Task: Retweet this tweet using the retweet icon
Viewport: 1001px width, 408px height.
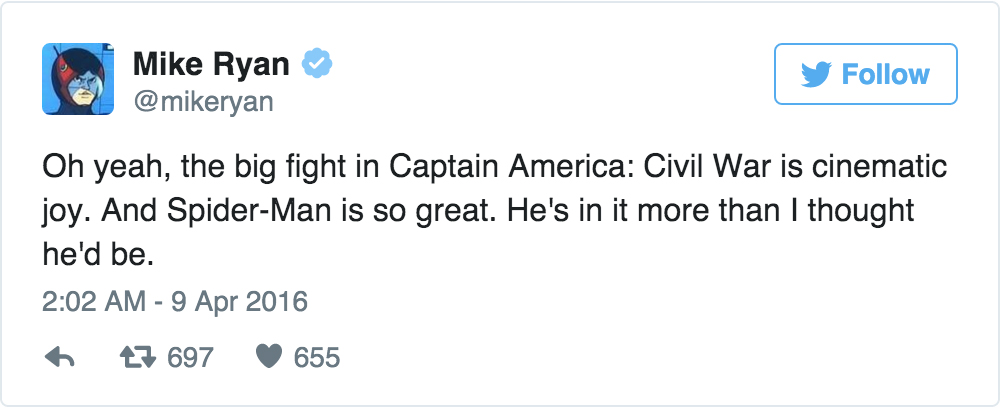Action: point(141,357)
